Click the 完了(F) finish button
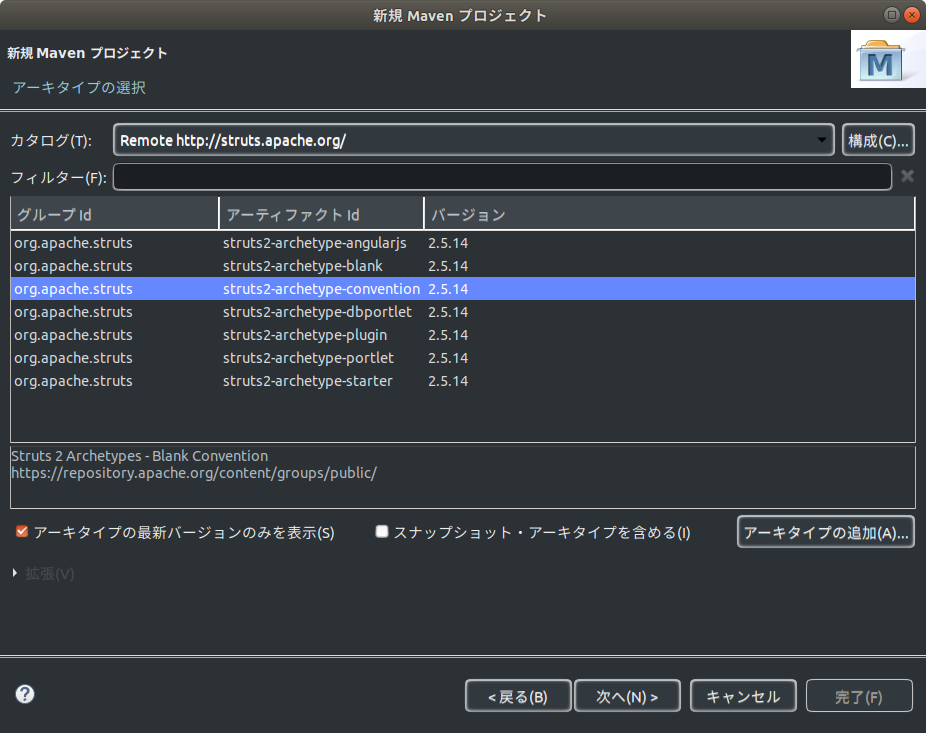This screenshot has width=926, height=733. [x=859, y=696]
